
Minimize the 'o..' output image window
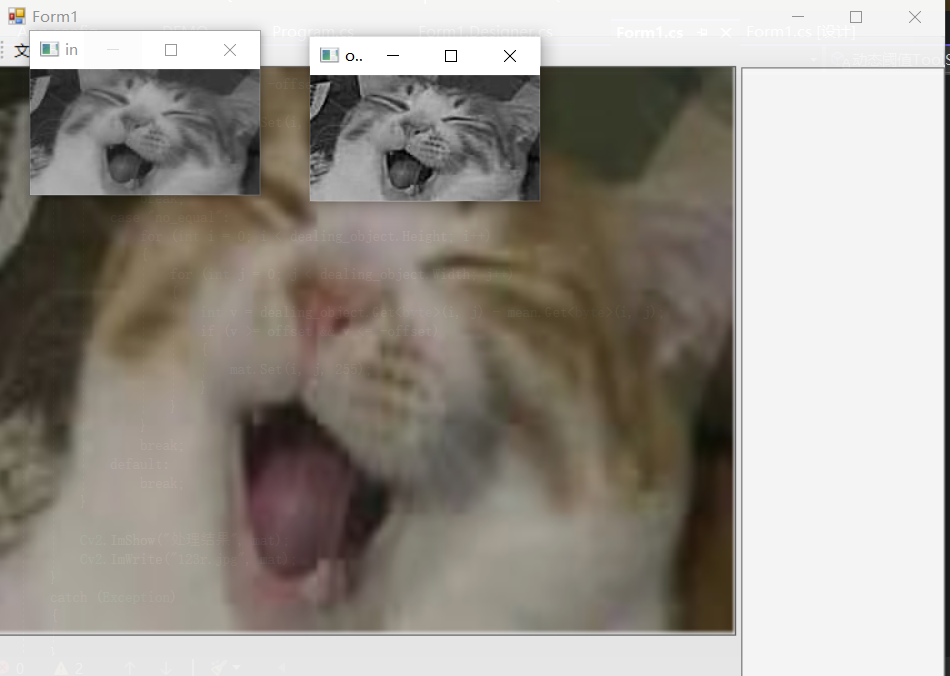pos(393,56)
